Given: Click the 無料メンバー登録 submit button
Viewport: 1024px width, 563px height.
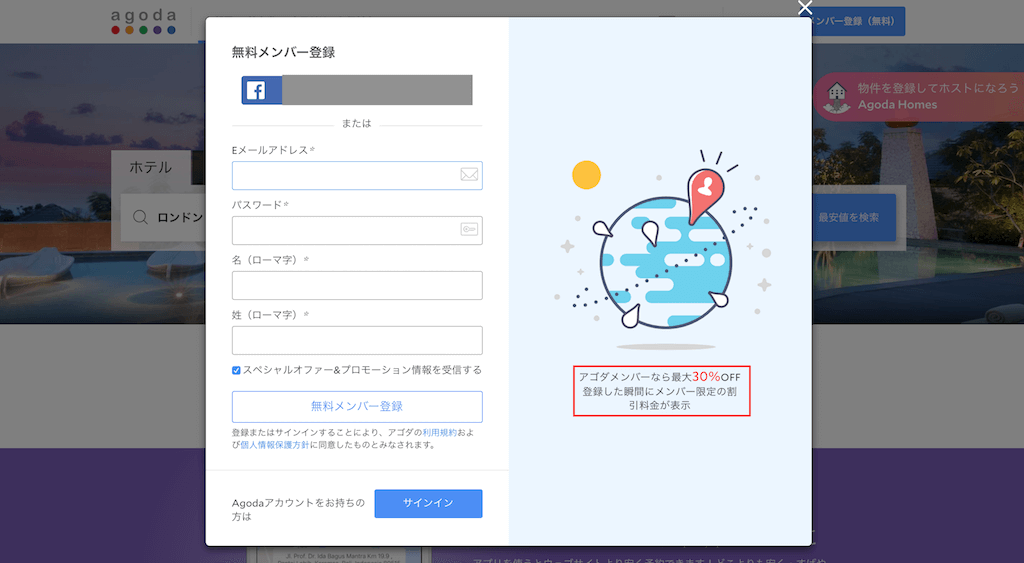Looking at the screenshot, I should 357,406.
